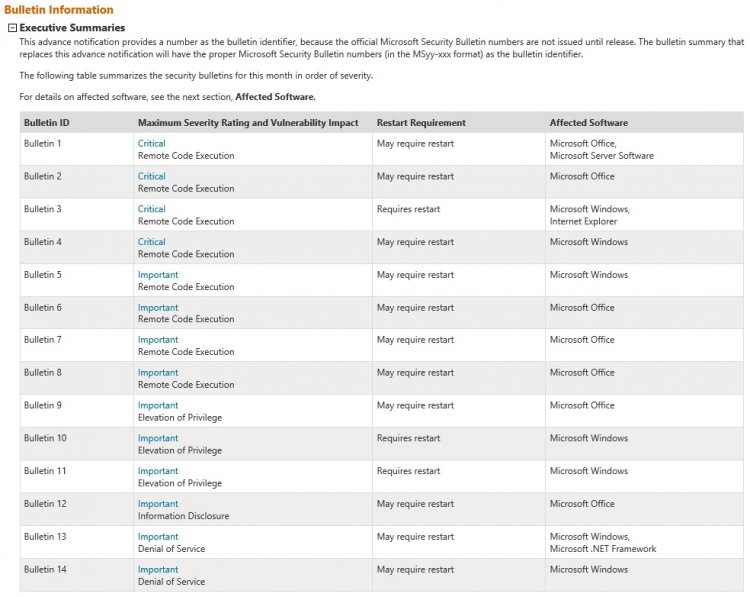This screenshot has height=597, width=750.
Task: Click 'Requires restart' in Bulletin 10 row
Action: point(408,438)
